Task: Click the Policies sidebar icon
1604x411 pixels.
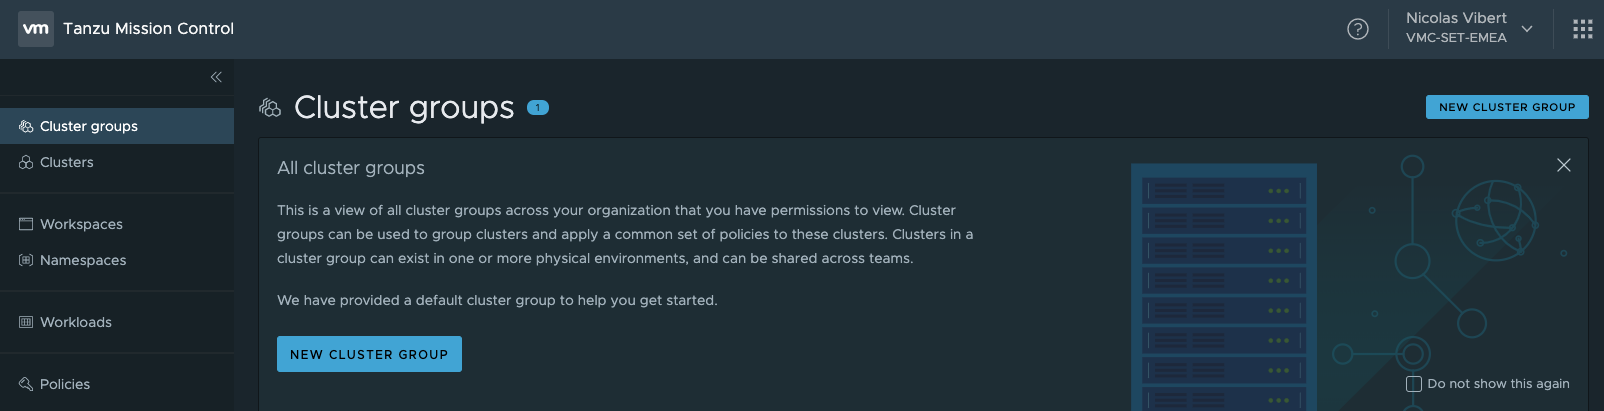Action: pos(26,384)
